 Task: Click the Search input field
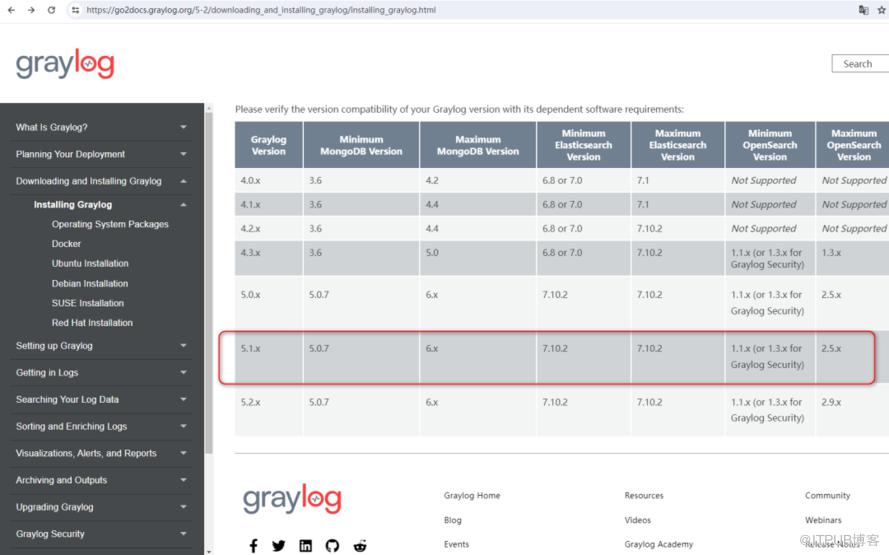(x=859, y=64)
